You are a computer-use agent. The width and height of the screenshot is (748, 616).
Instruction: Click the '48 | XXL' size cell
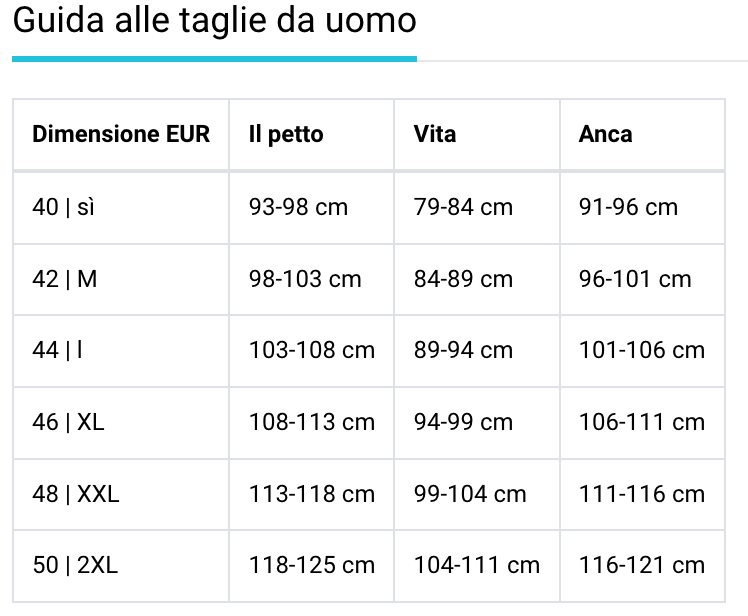click(76, 494)
